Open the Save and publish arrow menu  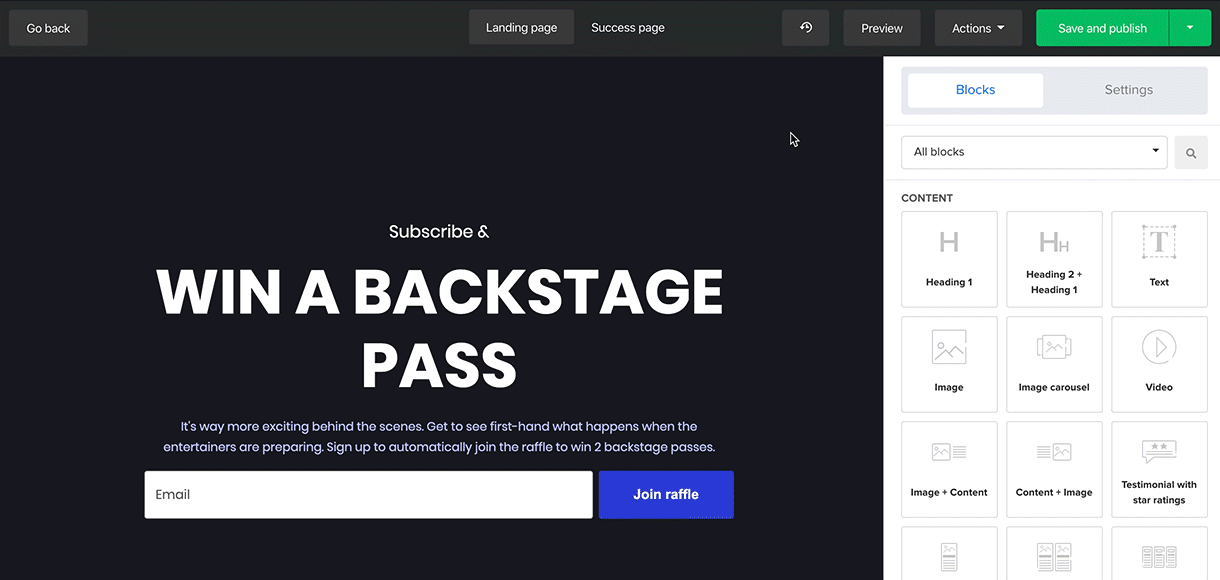pyautogui.click(x=1189, y=28)
